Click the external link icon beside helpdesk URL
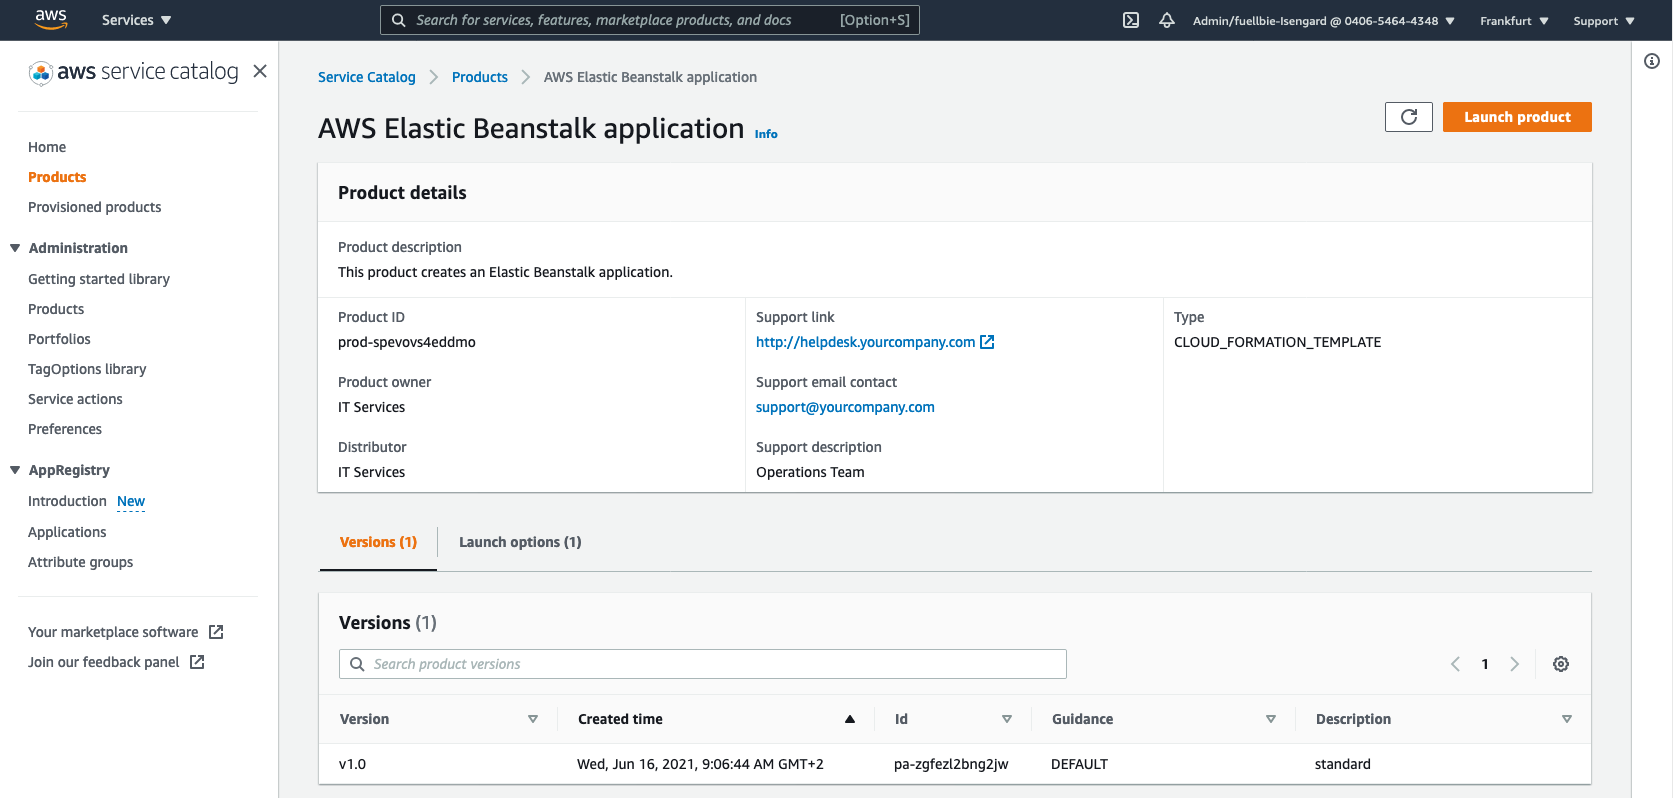The width and height of the screenshot is (1673, 798). click(987, 342)
